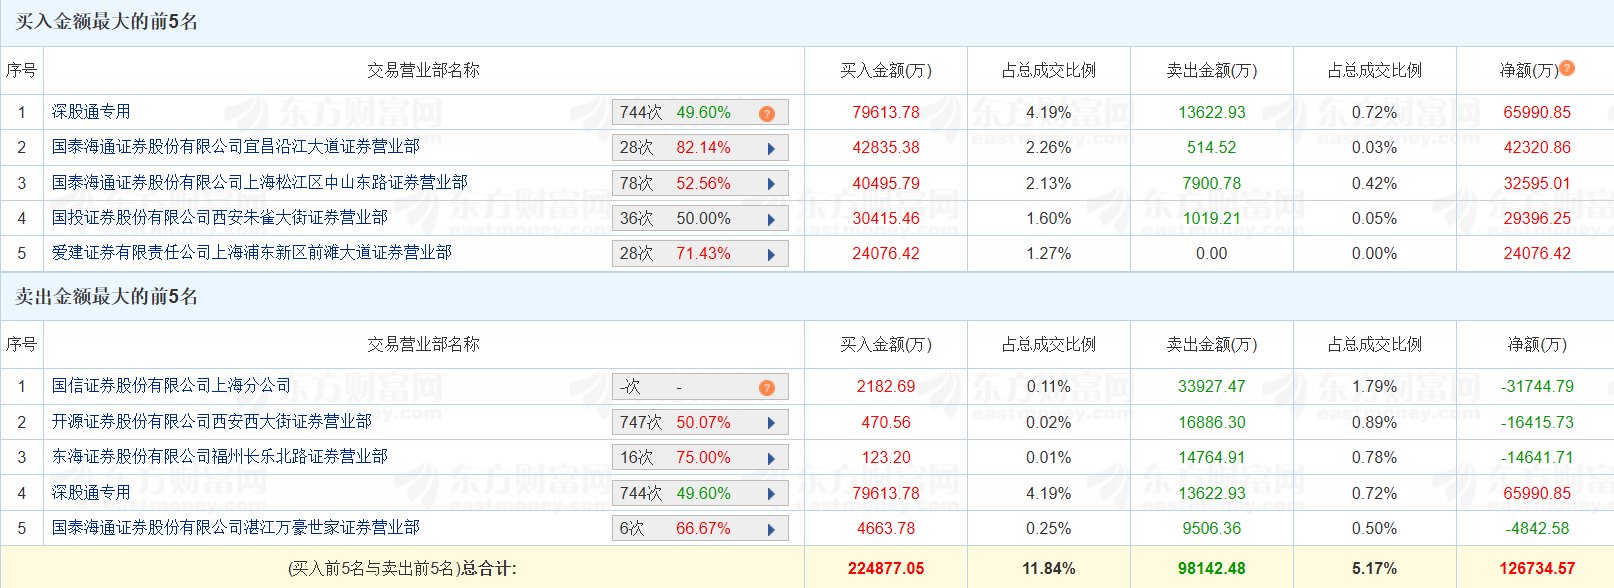
Task: Click total sell amount 98142.48
Action: [x=1212, y=569]
